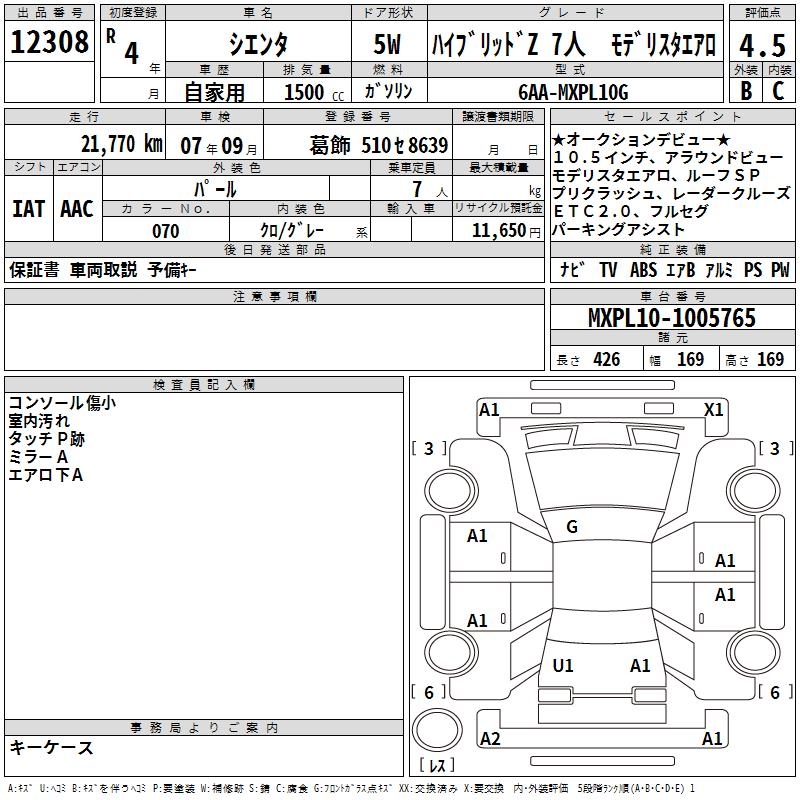Click the air conditioner value AAC
The width and height of the screenshot is (800, 800).
click(77, 209)
